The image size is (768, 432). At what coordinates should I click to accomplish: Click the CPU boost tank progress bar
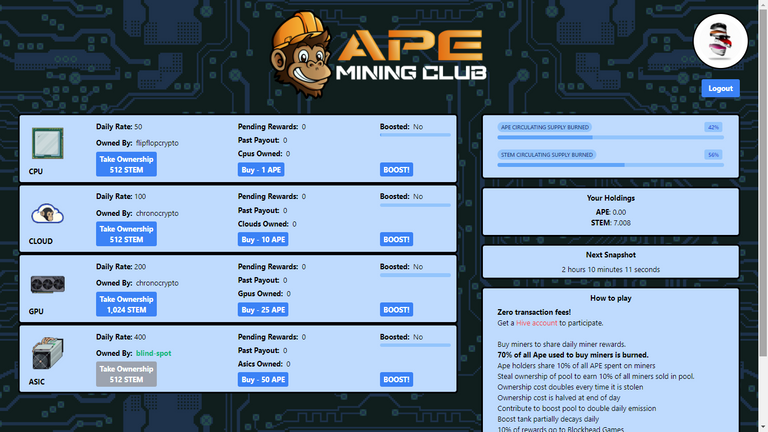click(415, 135)
